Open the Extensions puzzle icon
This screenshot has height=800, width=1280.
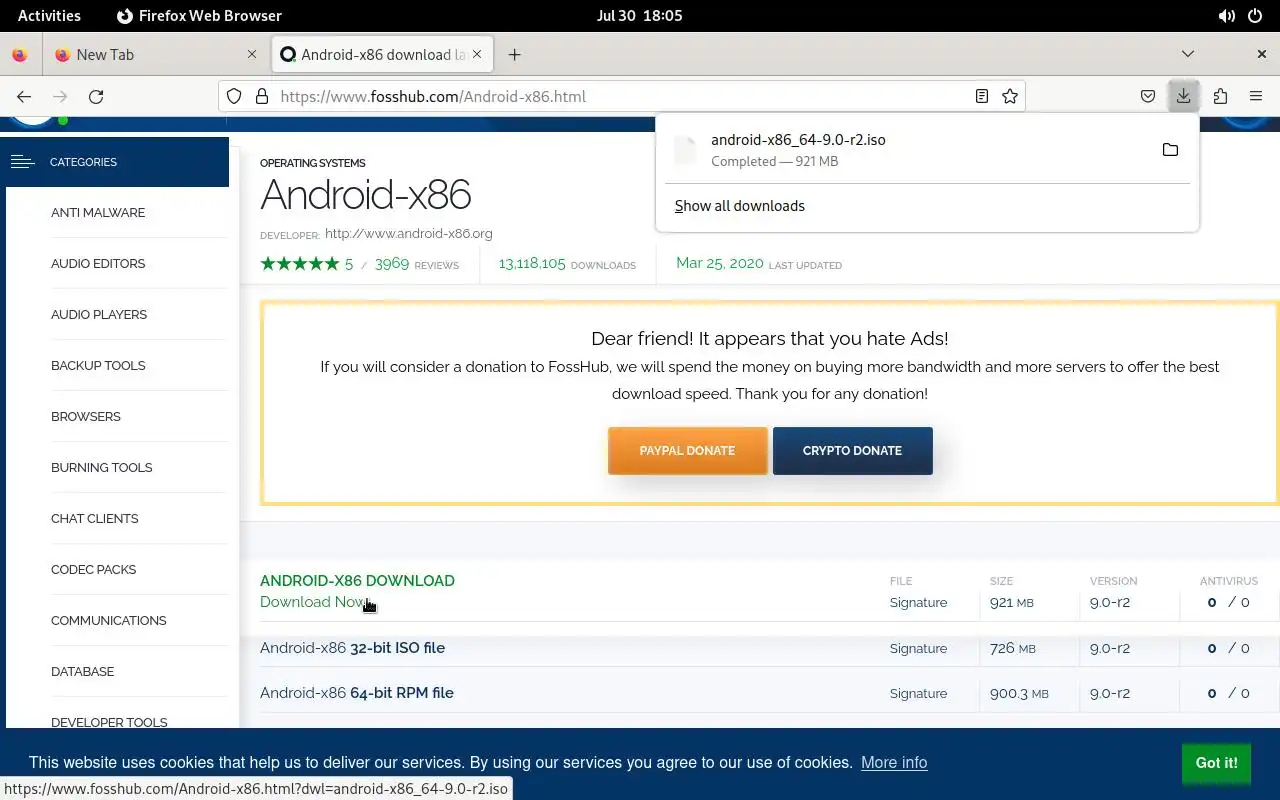click(1220, 96)
